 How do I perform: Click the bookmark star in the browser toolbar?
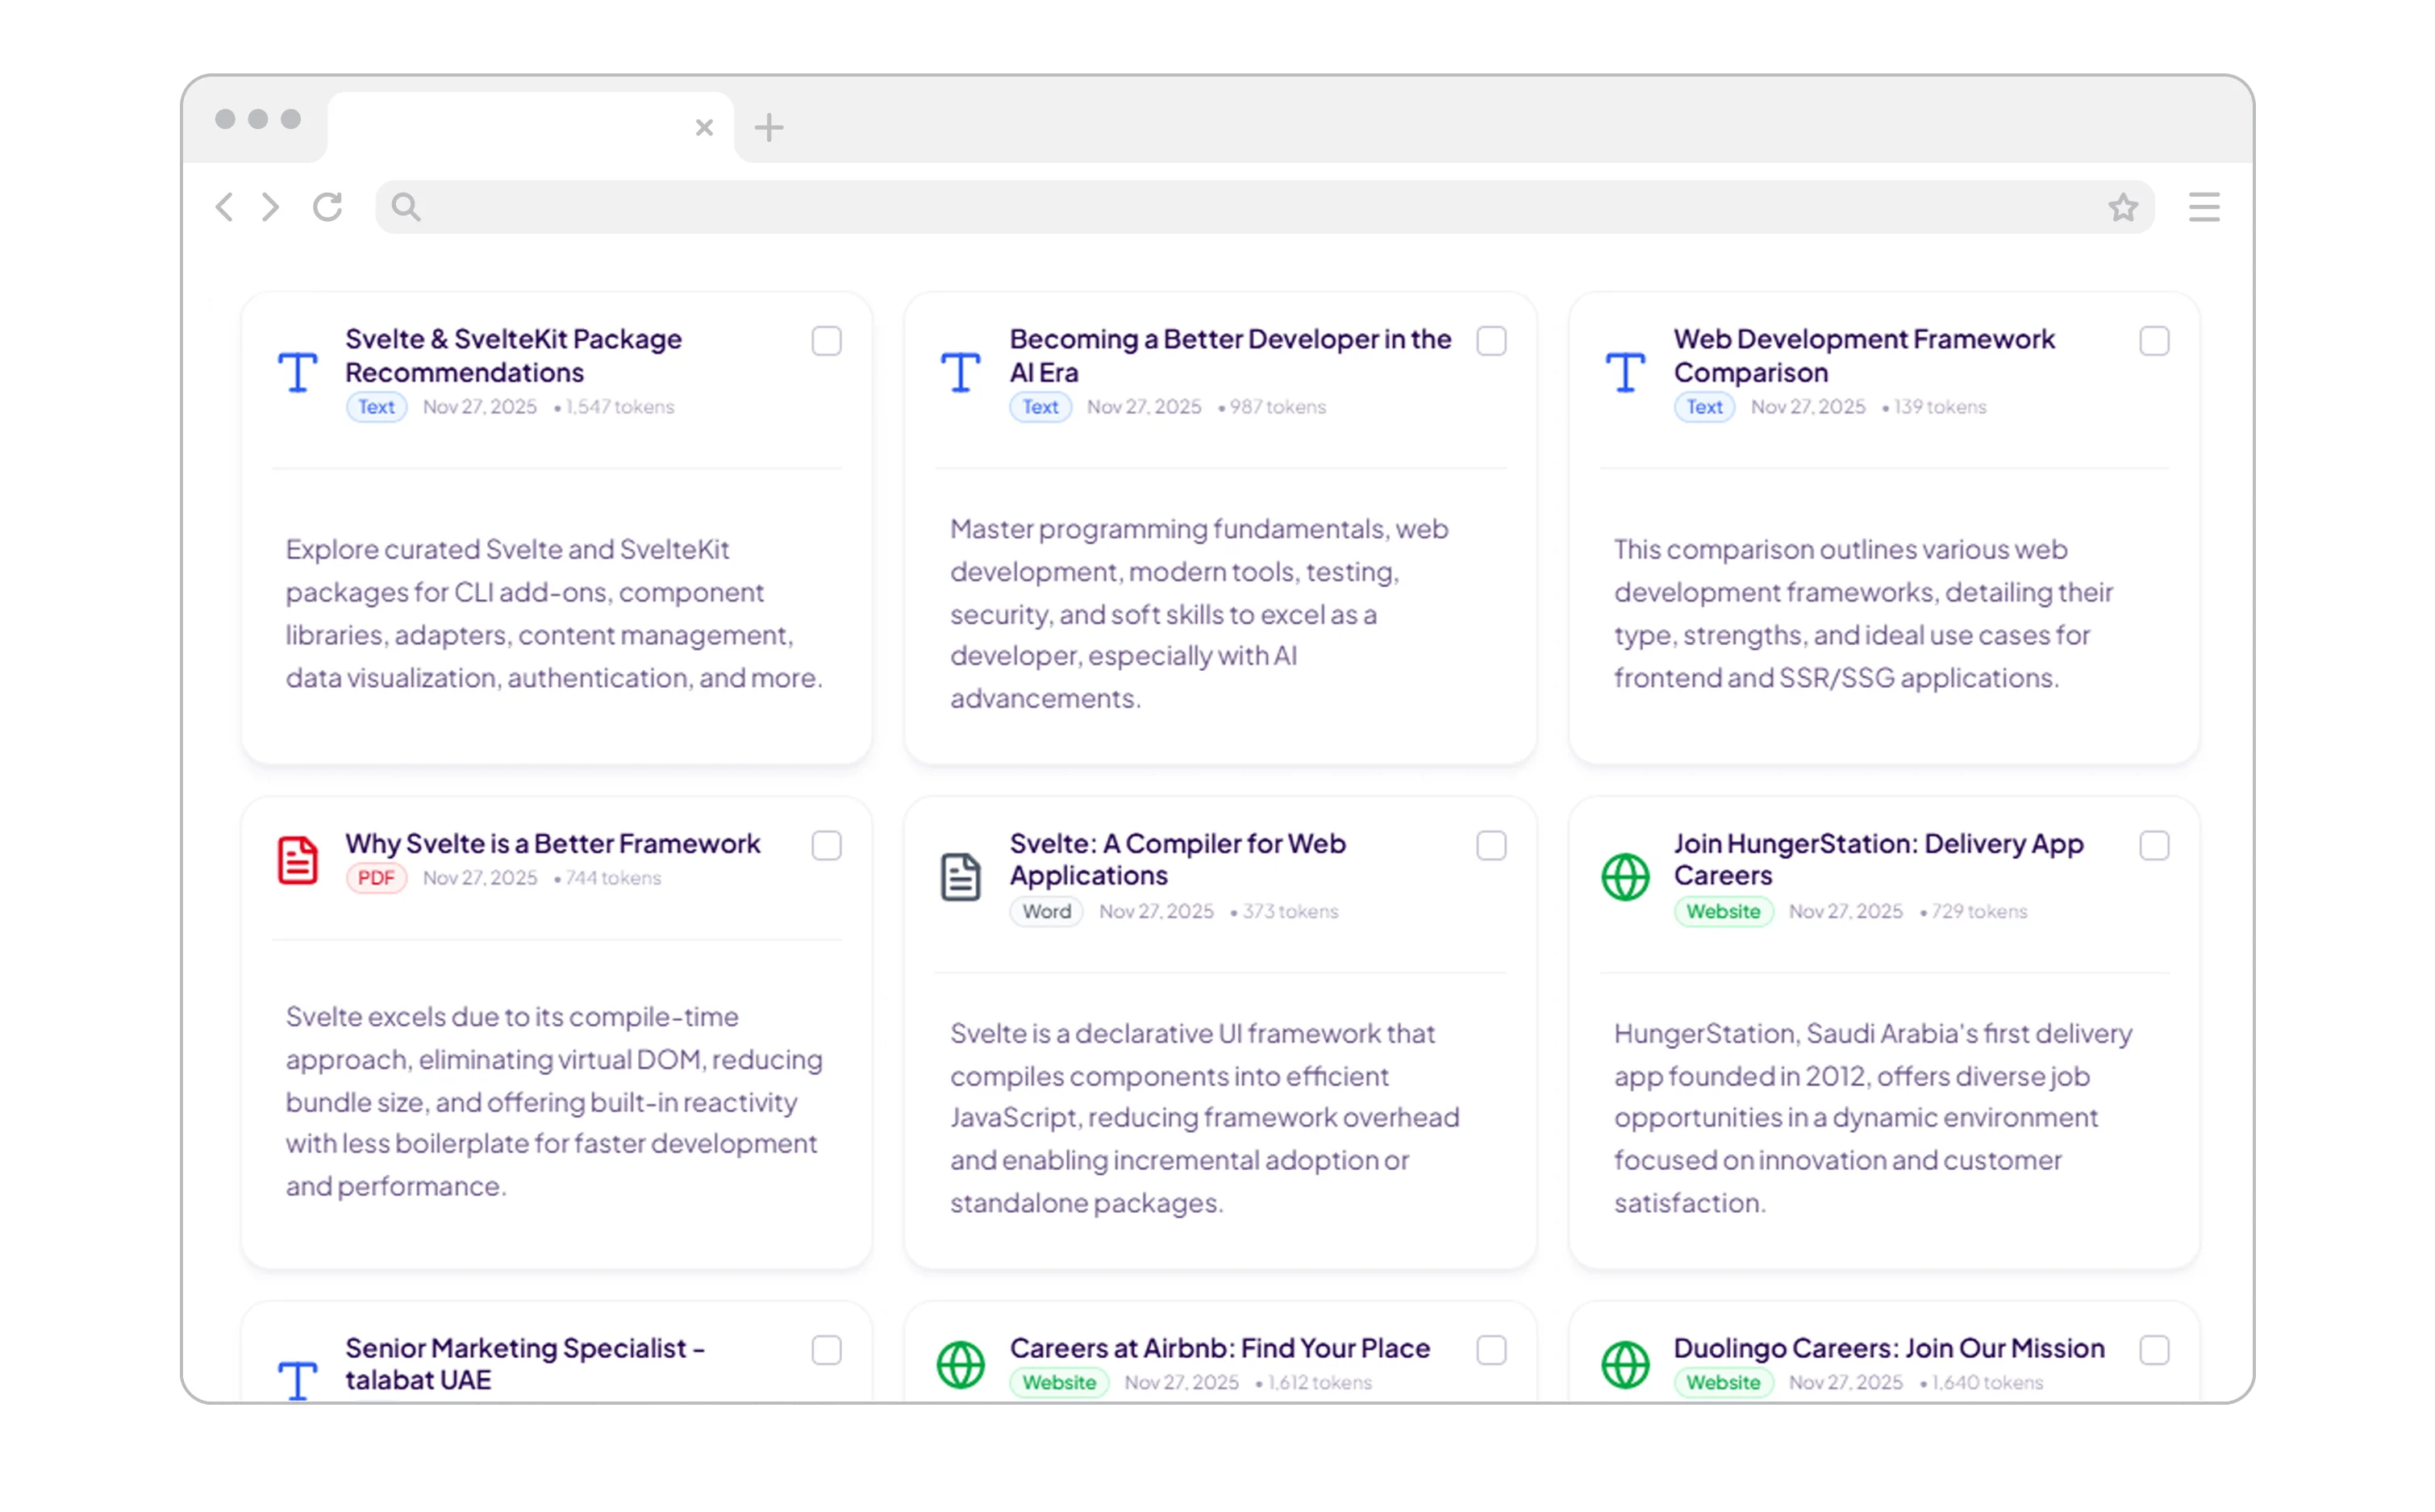2122,207
